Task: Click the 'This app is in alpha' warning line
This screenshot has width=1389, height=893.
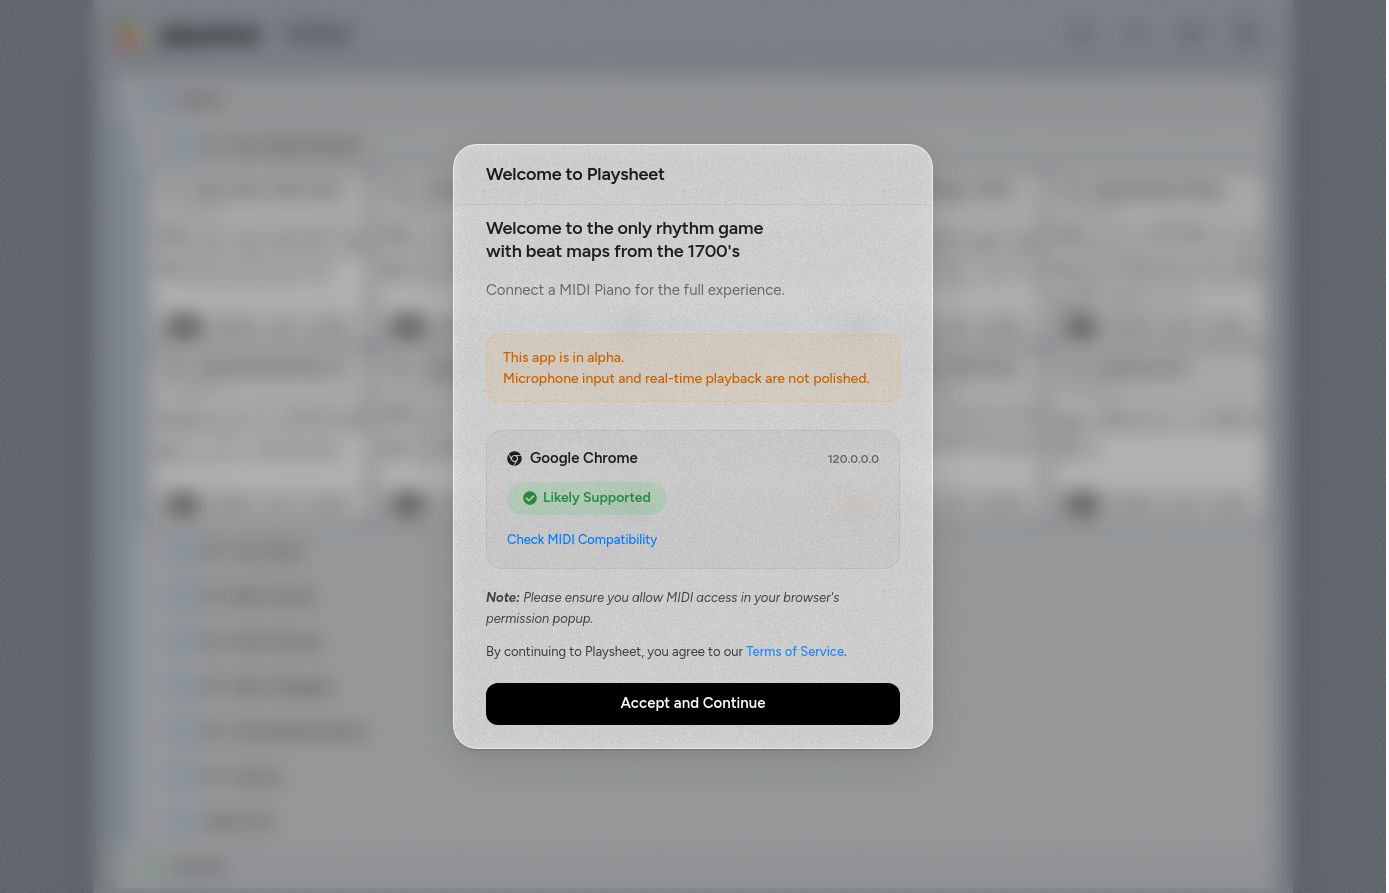Action: tap(563, 358)
